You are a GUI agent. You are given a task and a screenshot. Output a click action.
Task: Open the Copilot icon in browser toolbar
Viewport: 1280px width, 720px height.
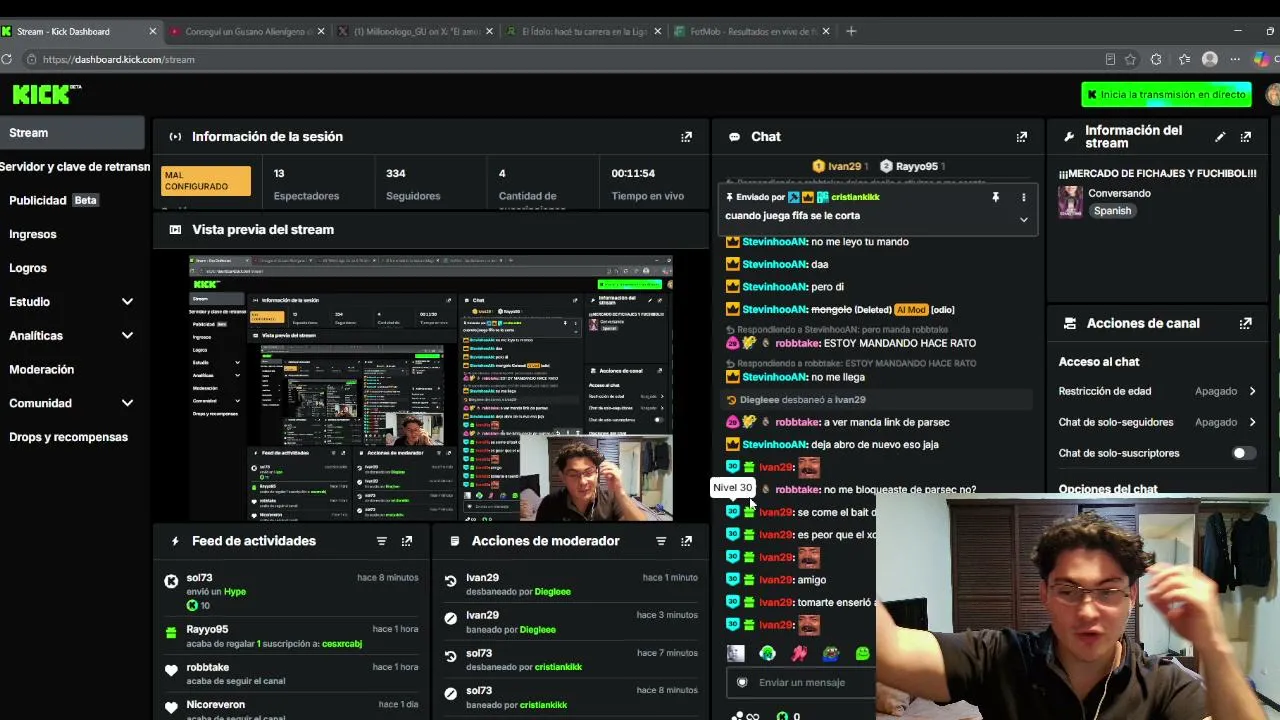1262,59
